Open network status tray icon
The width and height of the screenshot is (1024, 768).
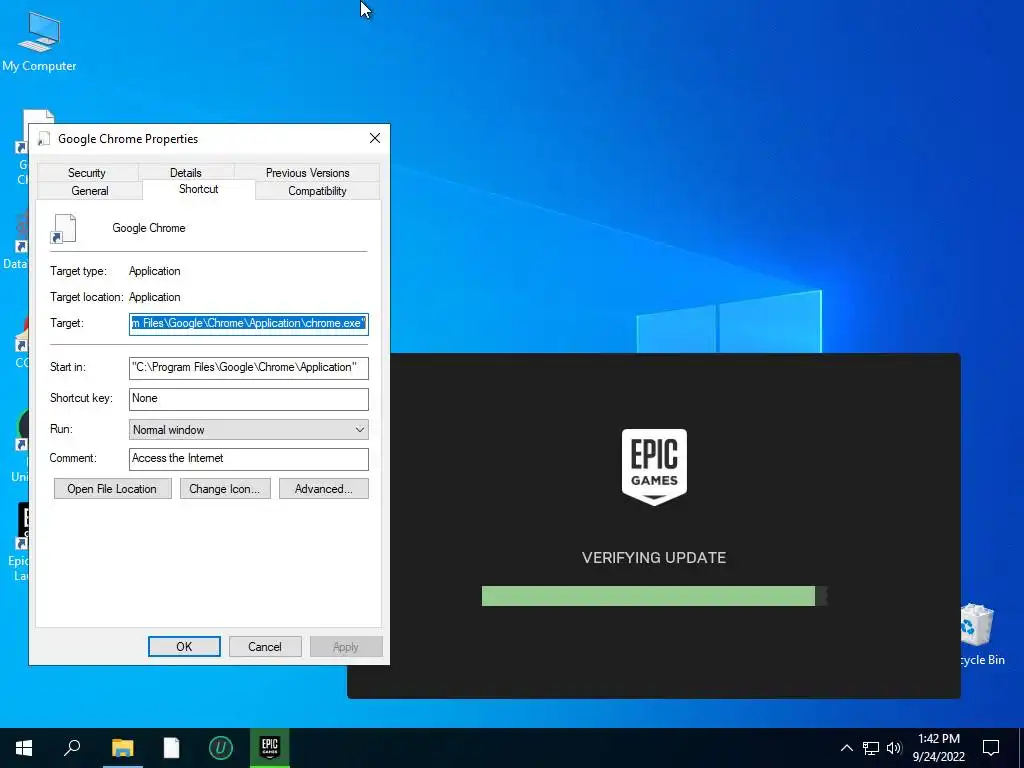point(871,748)
